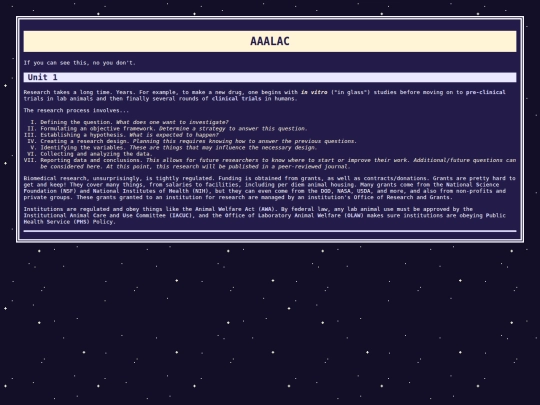Click italic text 'What does one want to investigate?'
540x405 pixels.
(x=172, y=122)
